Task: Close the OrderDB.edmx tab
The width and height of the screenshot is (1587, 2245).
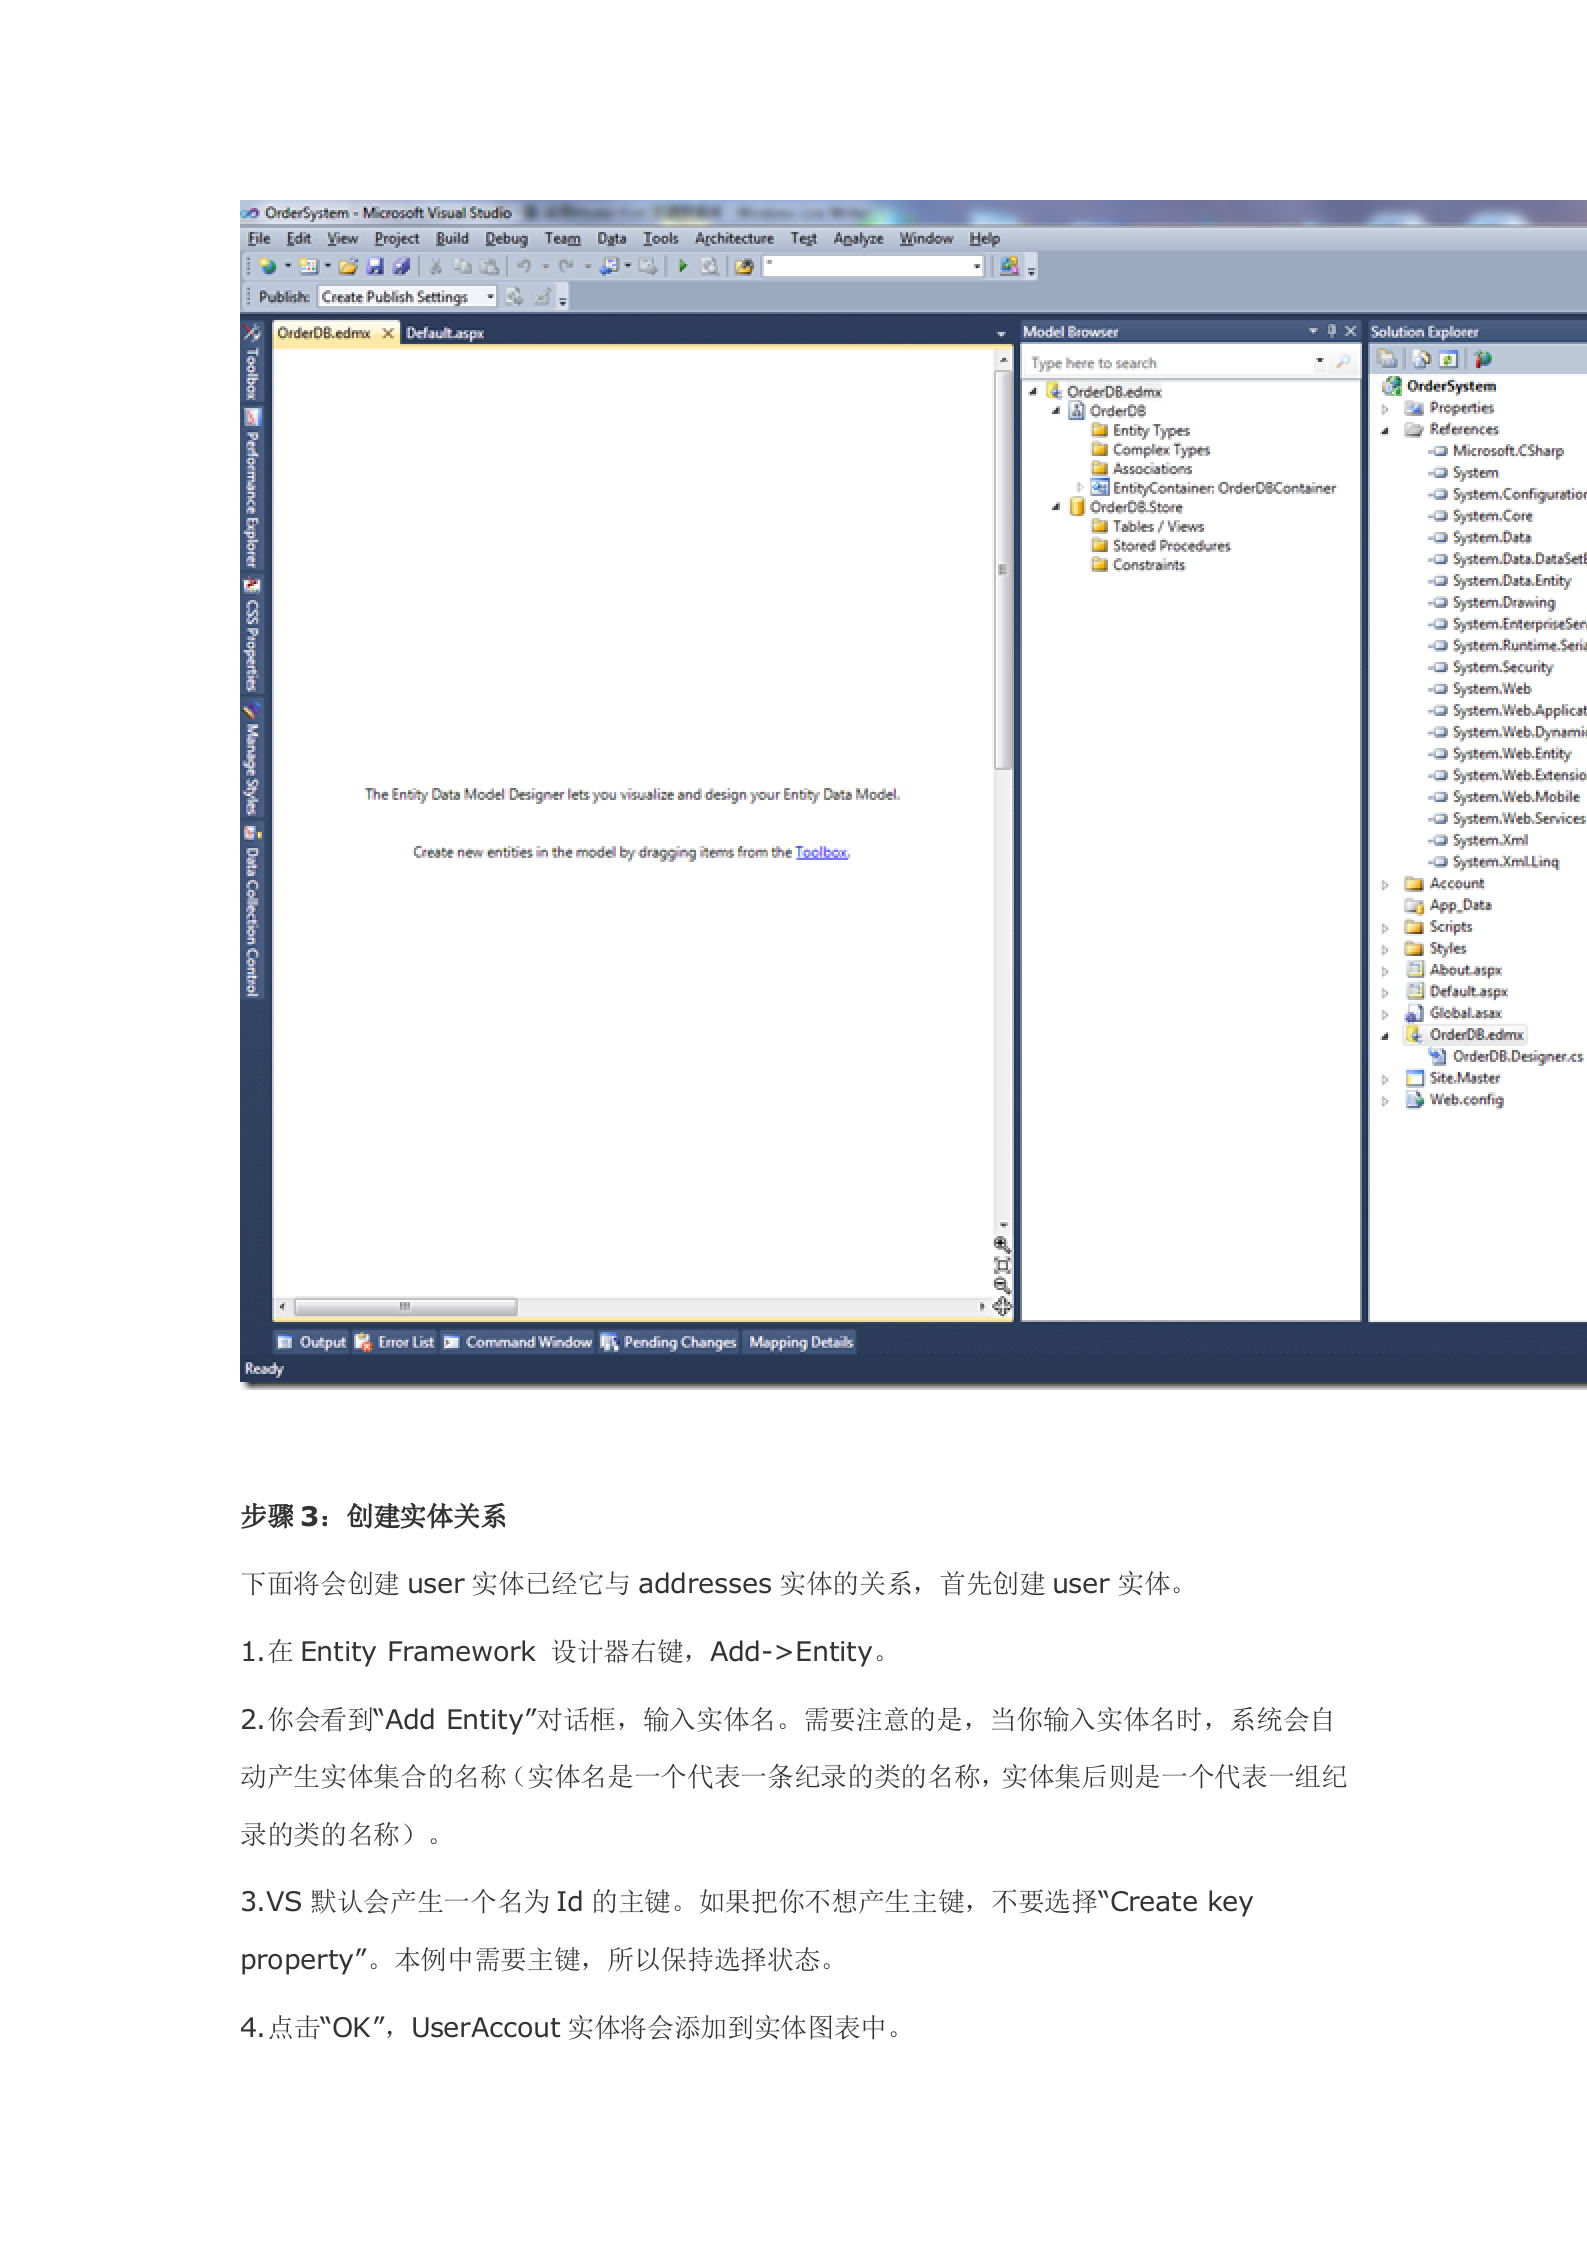Action: click(x=388, y=333)
